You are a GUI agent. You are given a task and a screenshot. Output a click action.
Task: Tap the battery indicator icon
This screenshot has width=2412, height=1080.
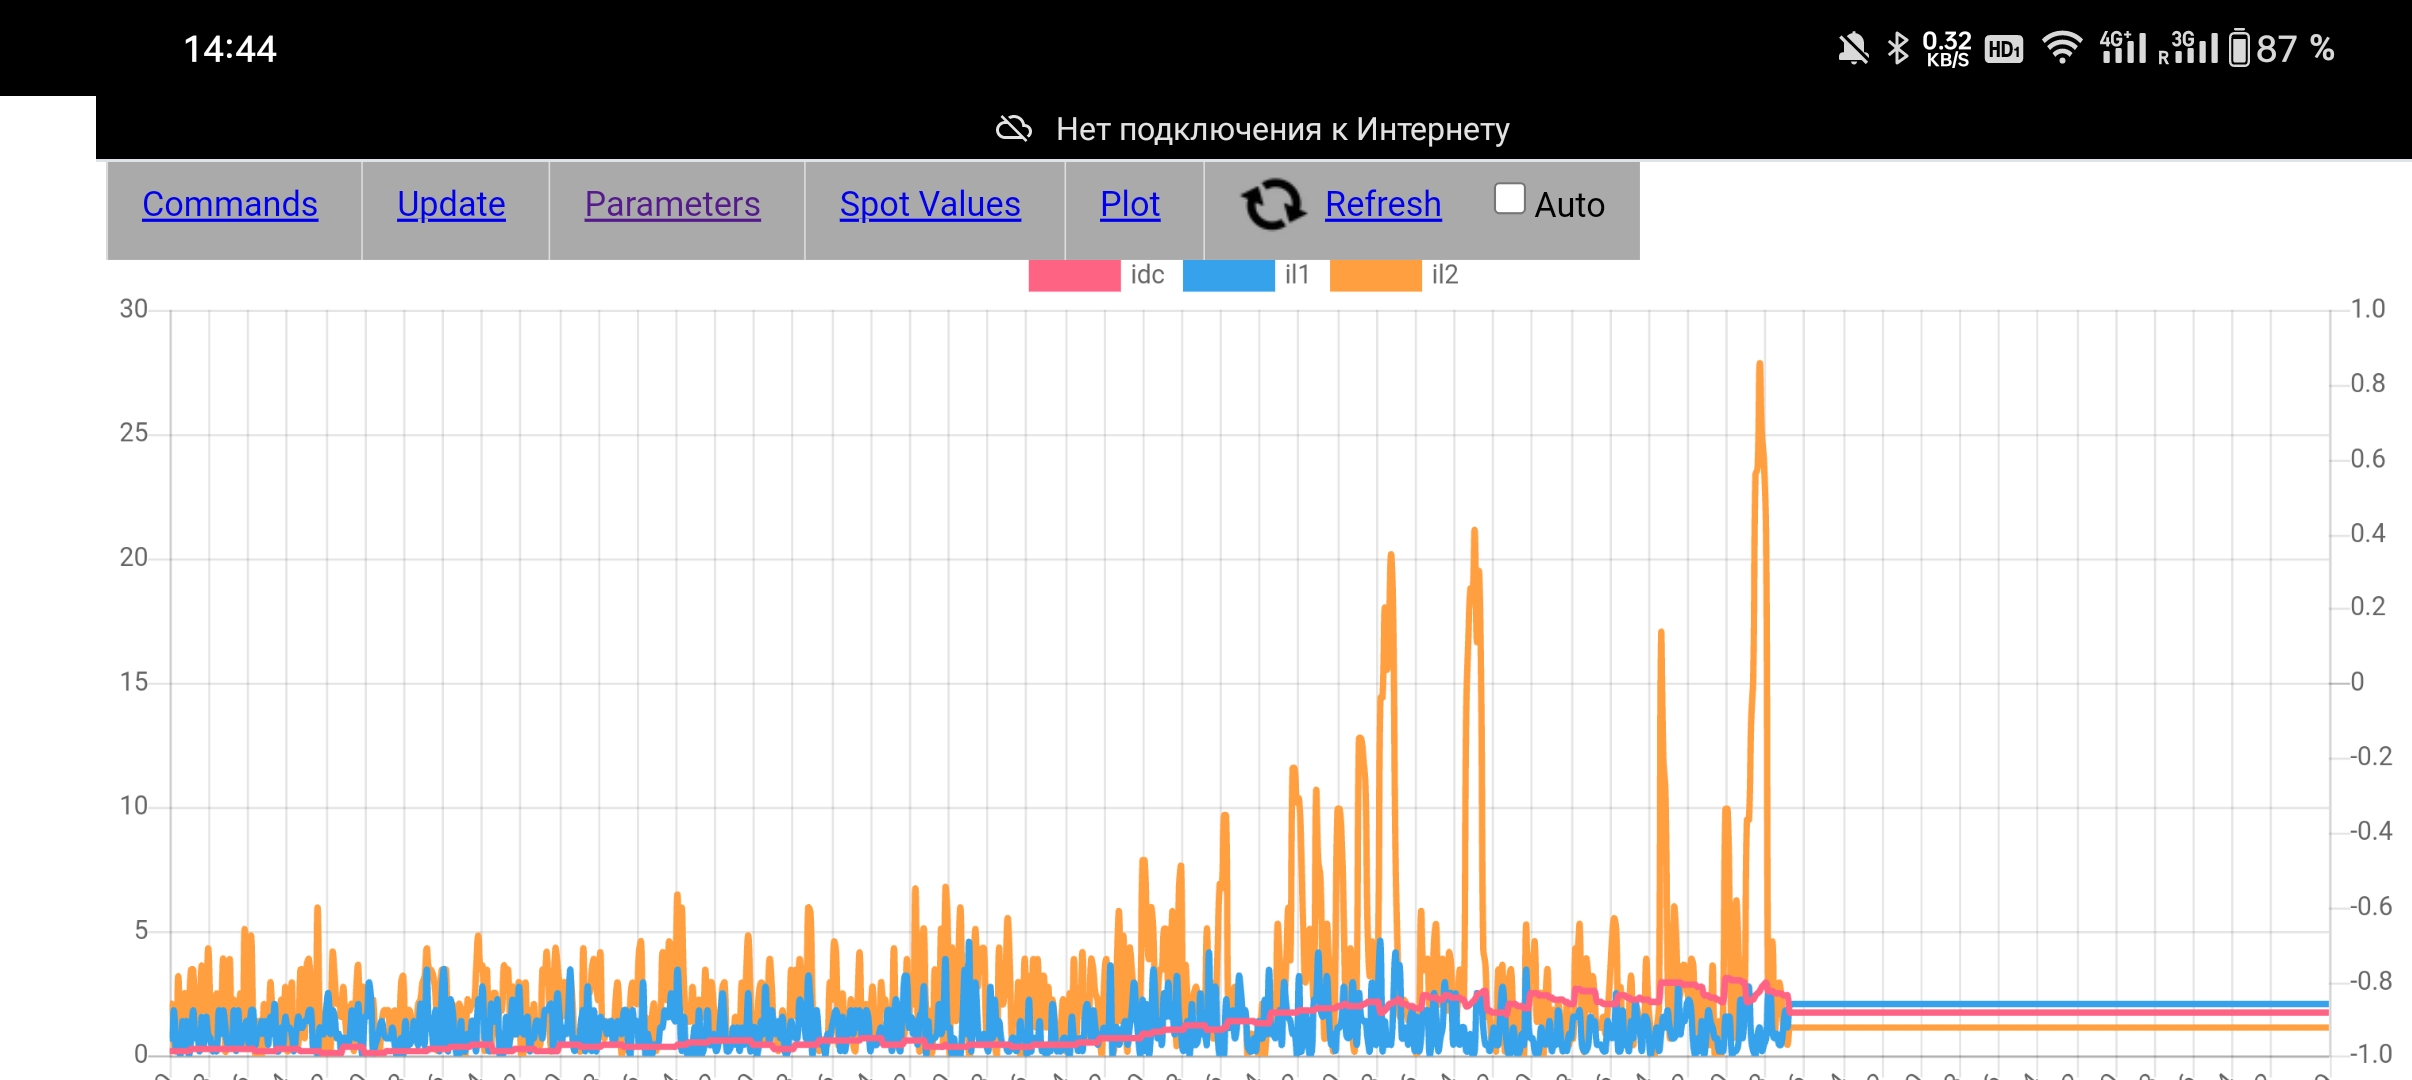(x=2239, y=48)
